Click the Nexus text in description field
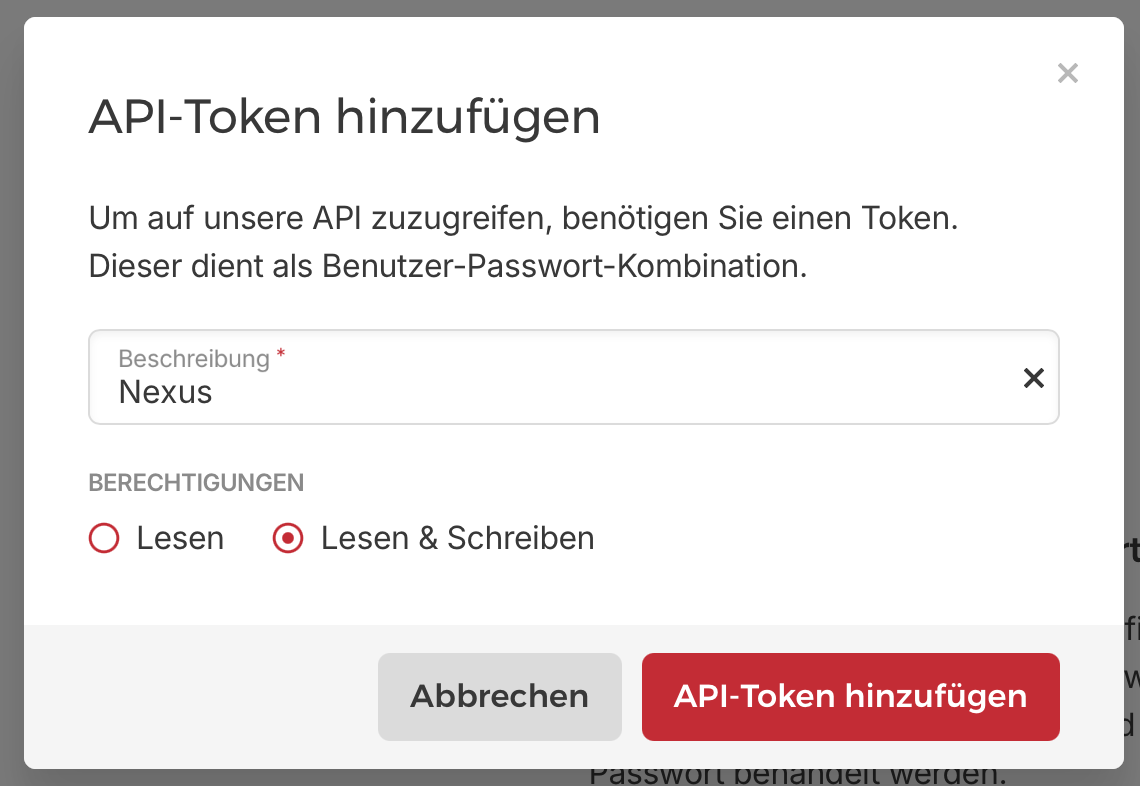 coord(165,392)
